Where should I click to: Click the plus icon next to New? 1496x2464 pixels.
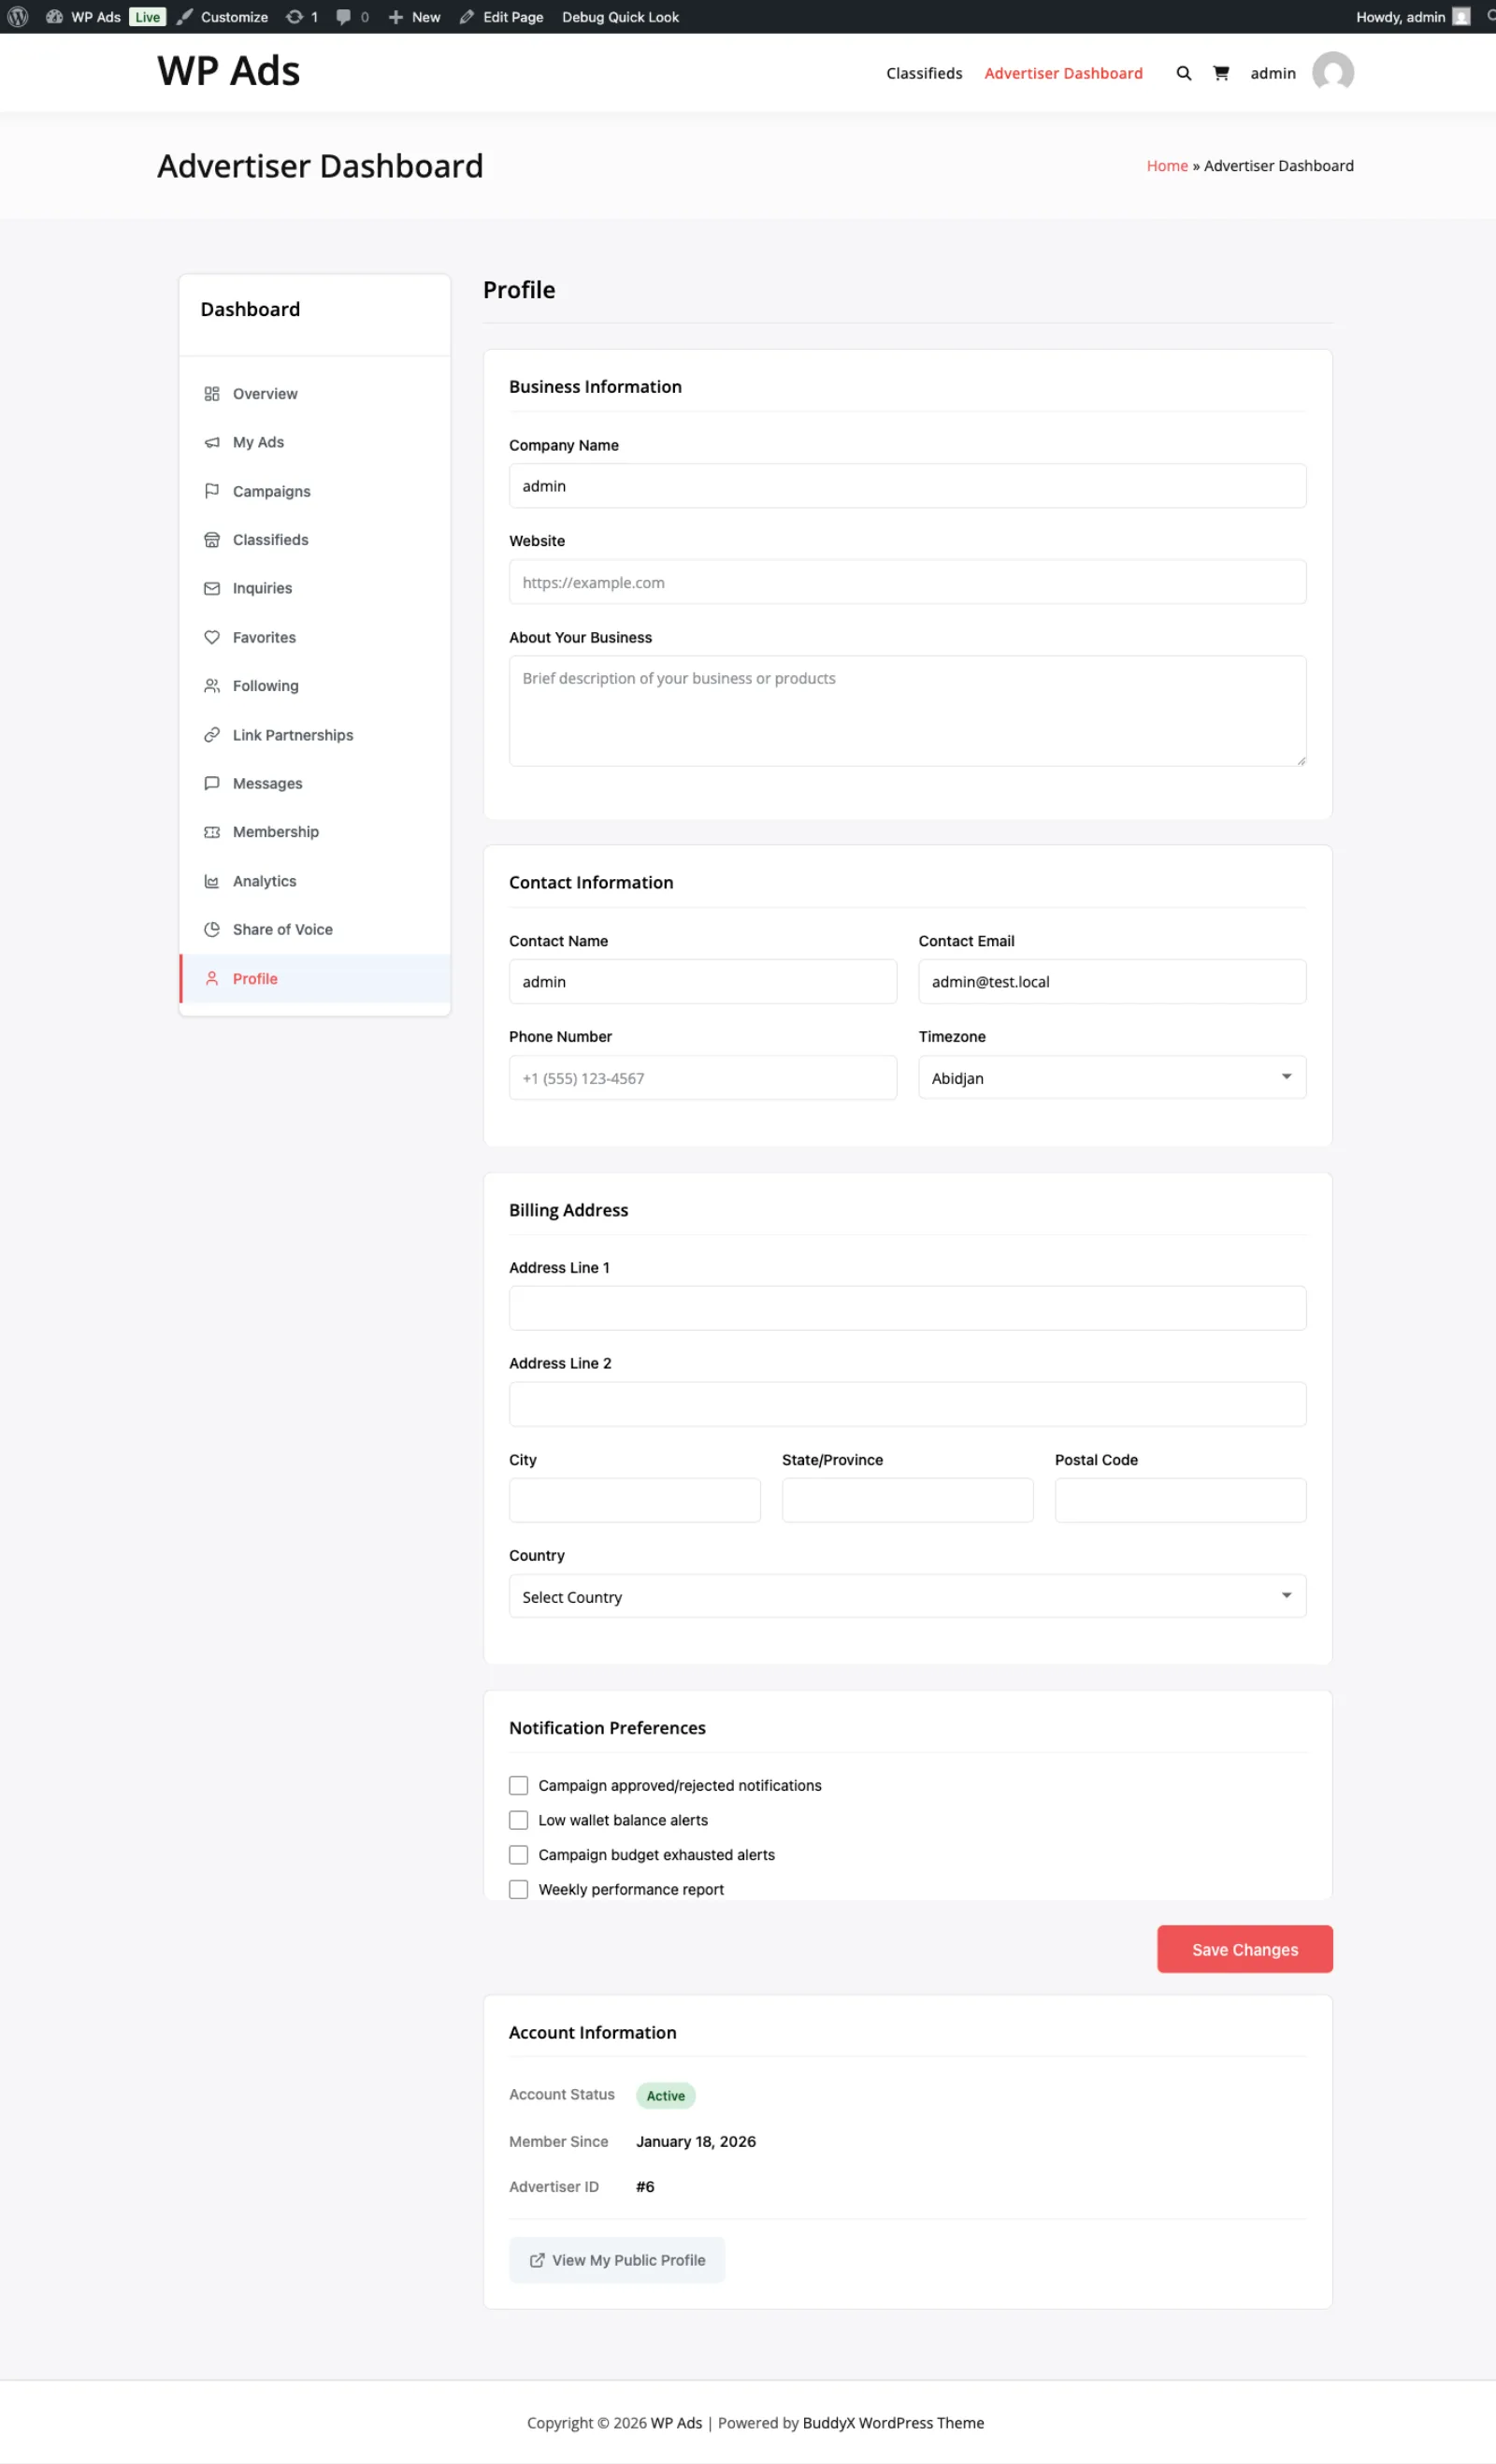(x=396, y=17)
